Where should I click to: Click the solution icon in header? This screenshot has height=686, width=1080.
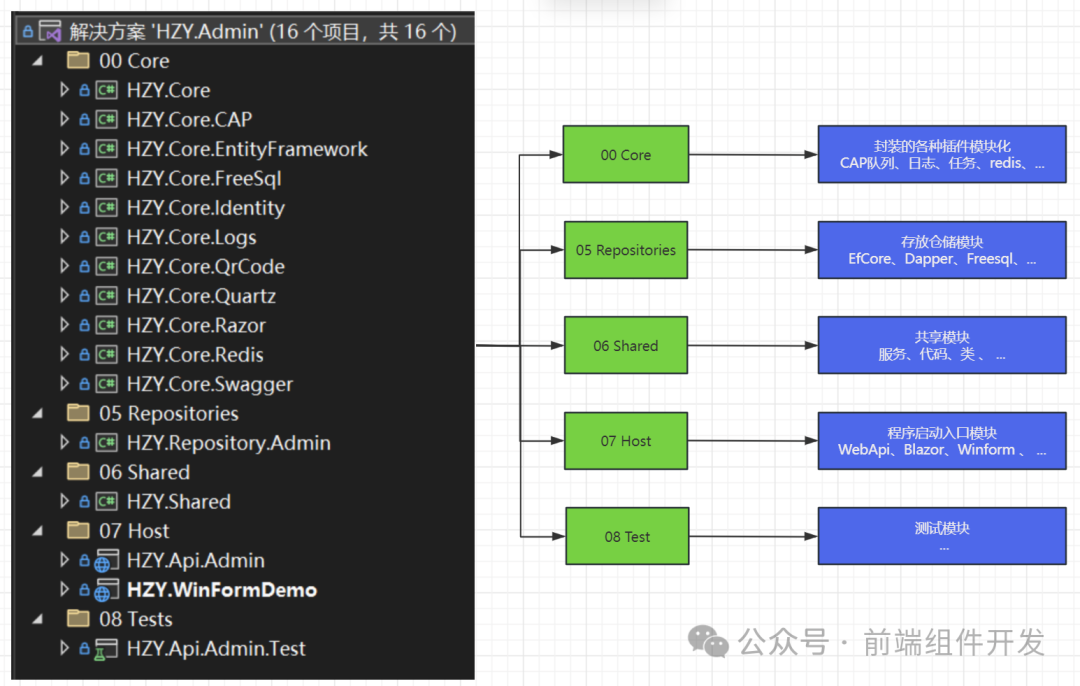click(50, 31)
